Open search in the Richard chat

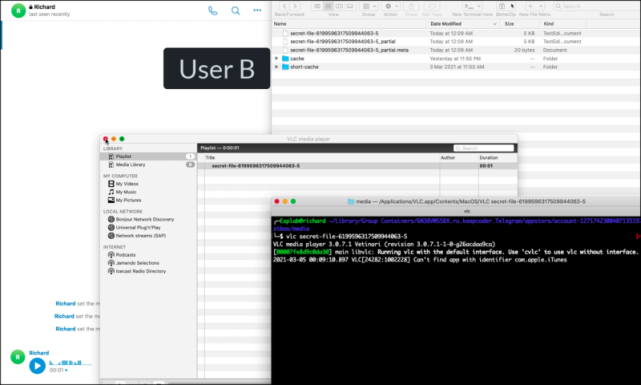[x=235, y=11]
